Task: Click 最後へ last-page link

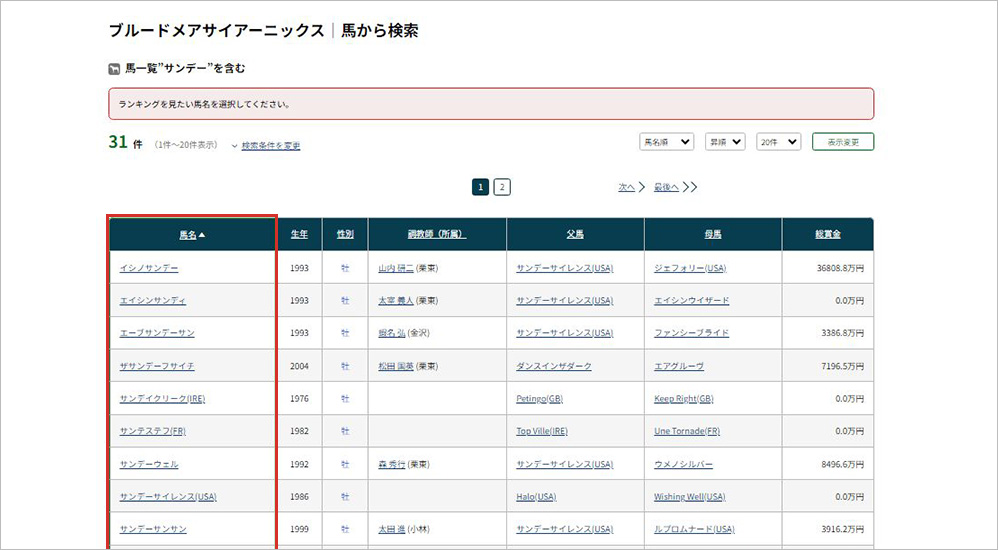Action: coord(666,187)
